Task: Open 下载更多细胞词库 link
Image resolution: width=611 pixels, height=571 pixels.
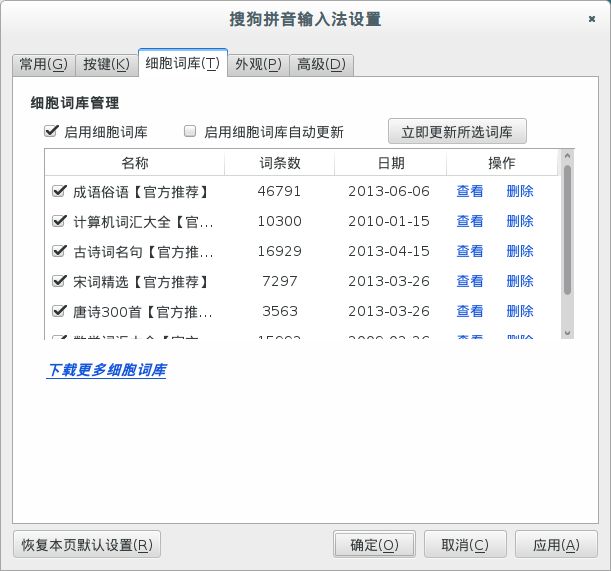Action: coord(107,370)
